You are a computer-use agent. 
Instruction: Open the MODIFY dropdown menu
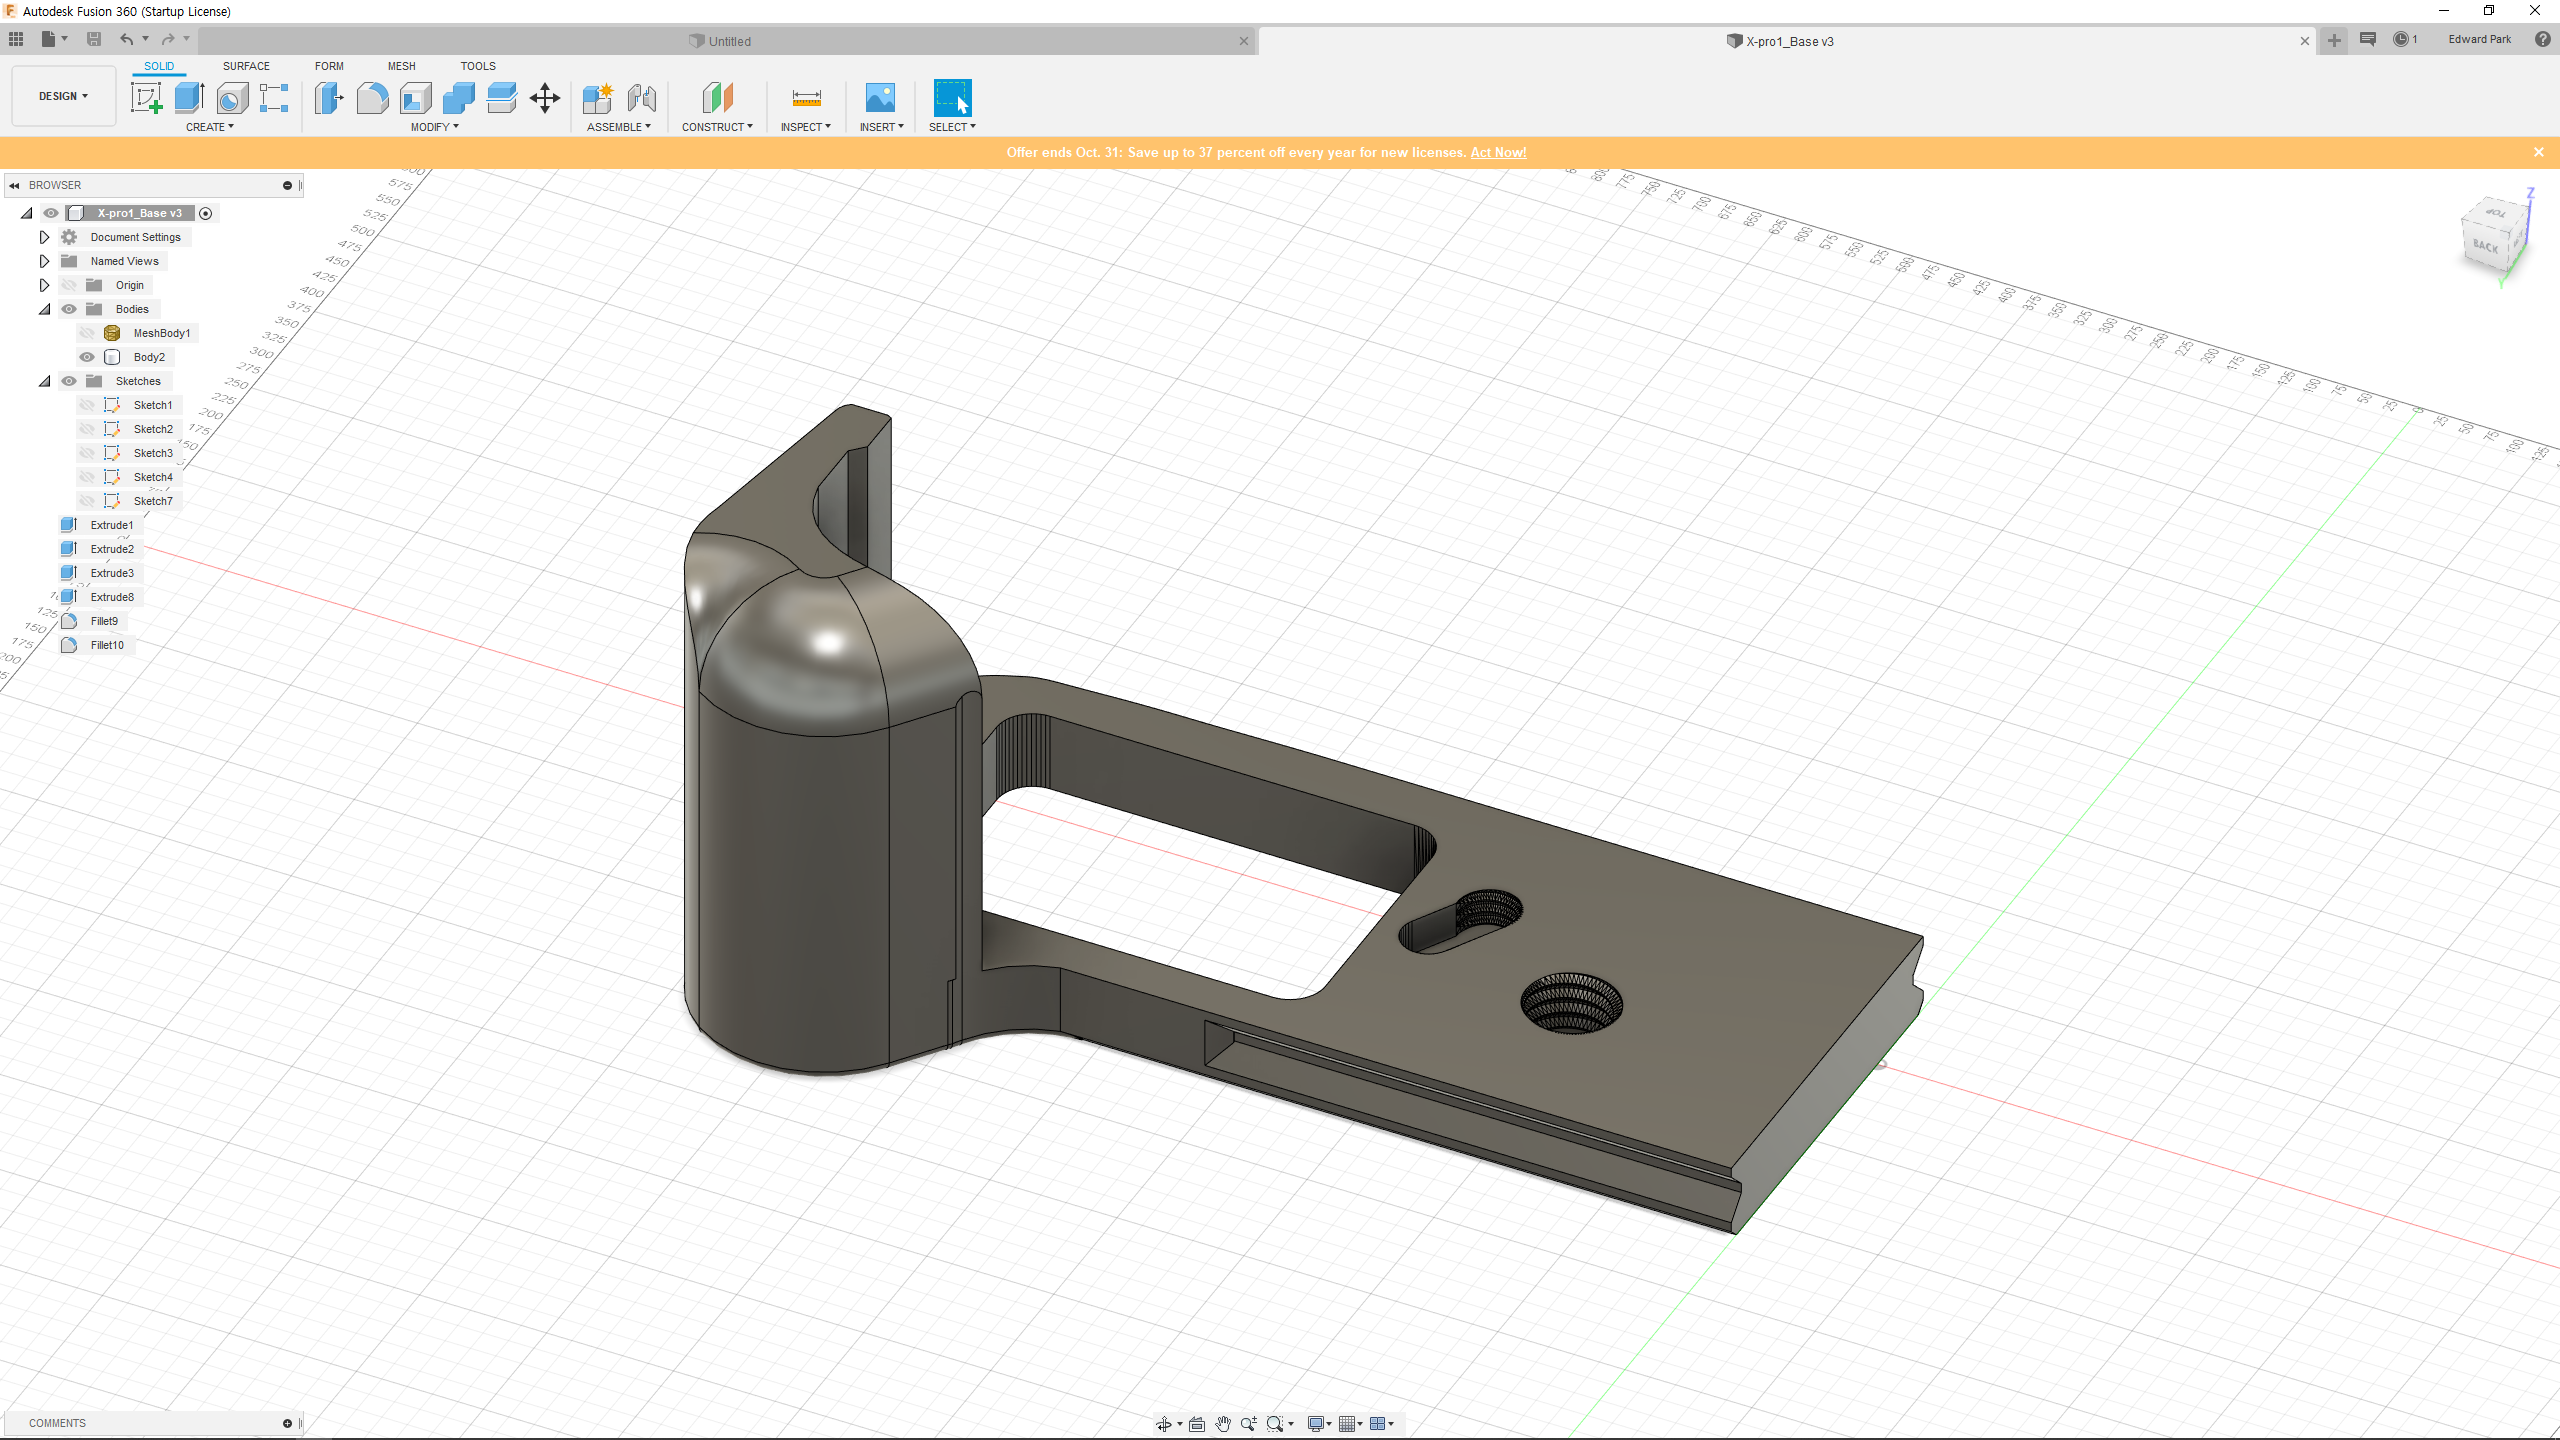434,127
